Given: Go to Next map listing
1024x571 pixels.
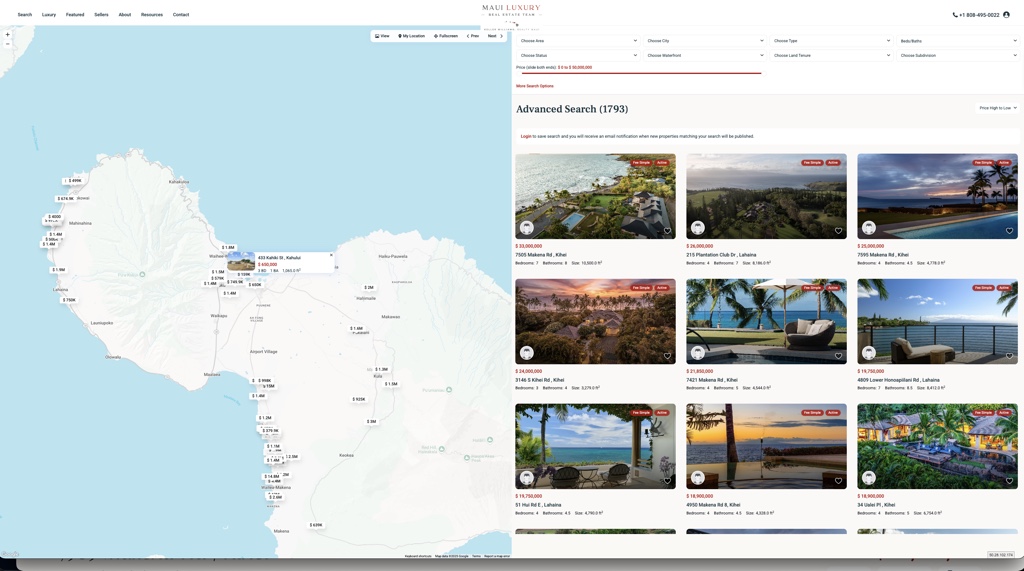Looking at the screenshot, I should (x=495, y=36).
